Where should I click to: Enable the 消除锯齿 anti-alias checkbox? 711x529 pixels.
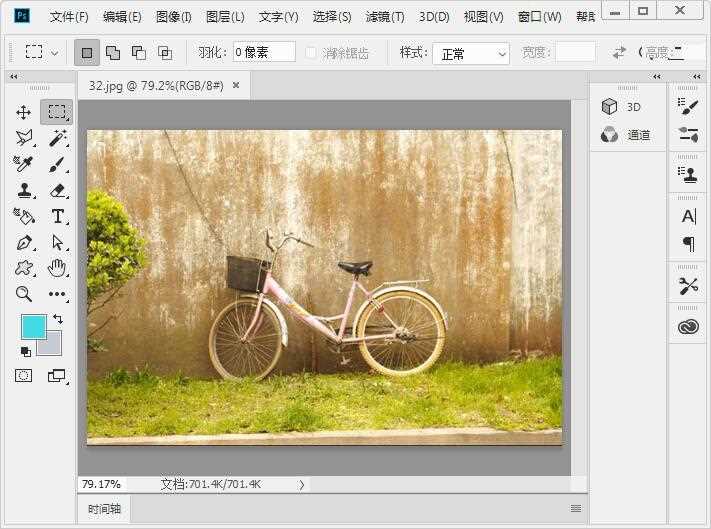pos(311,52)
